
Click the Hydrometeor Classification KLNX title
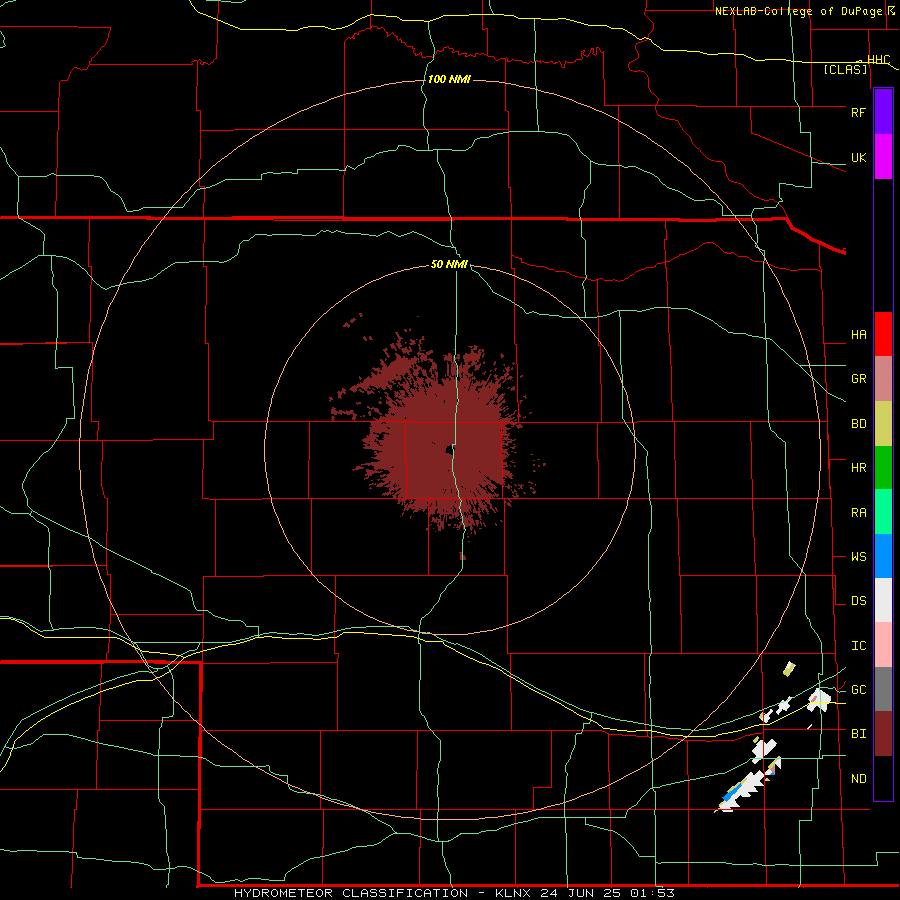[454, 893]
